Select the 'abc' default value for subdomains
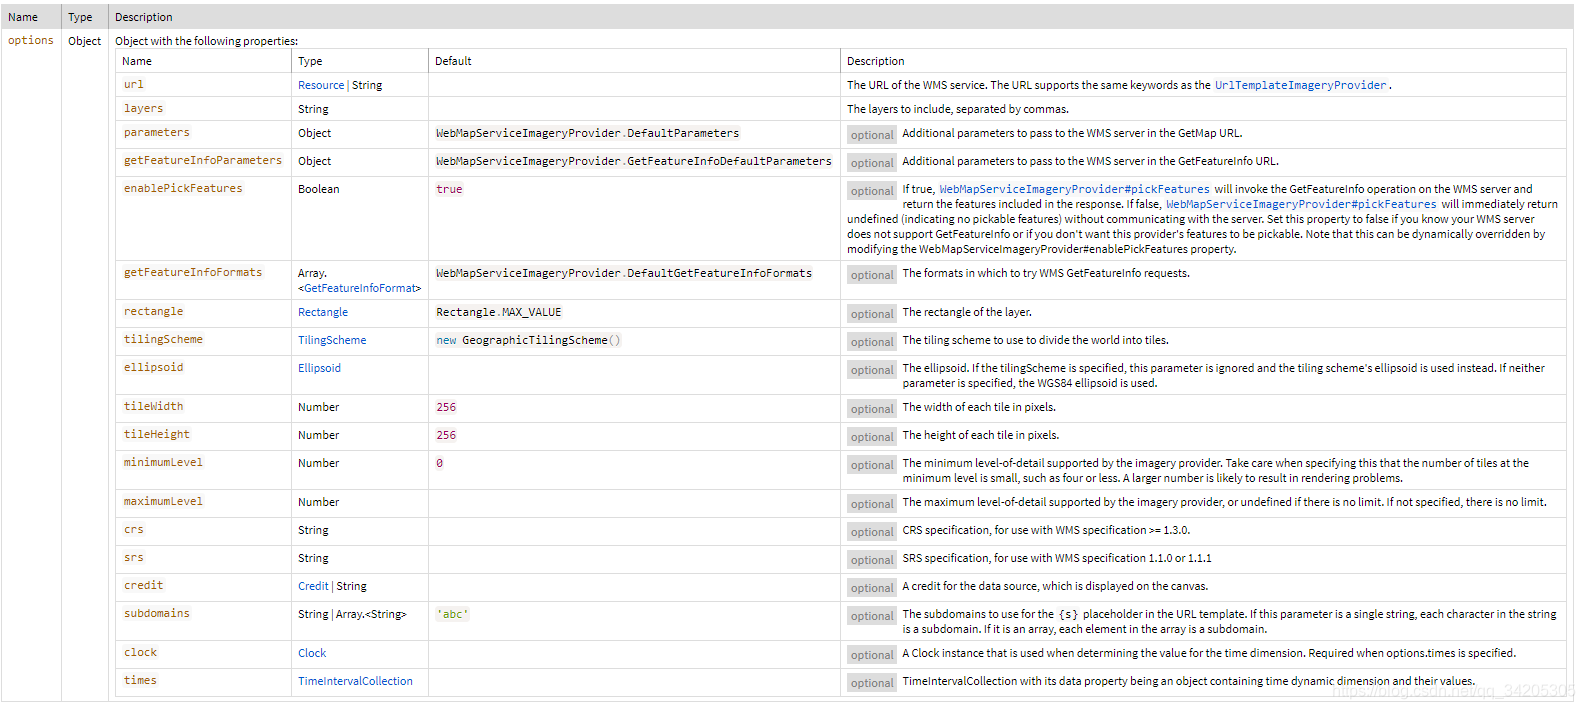The width and height of the screenshot is (1585, 709). click(x=453, y=614)
